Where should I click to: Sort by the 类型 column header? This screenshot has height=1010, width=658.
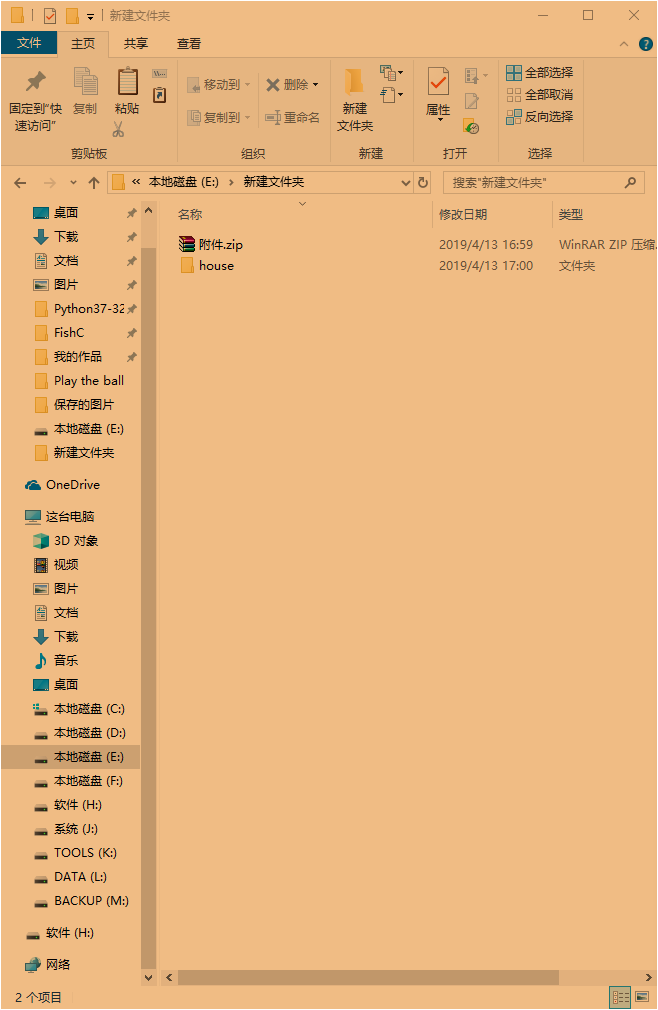pos(571,214)
